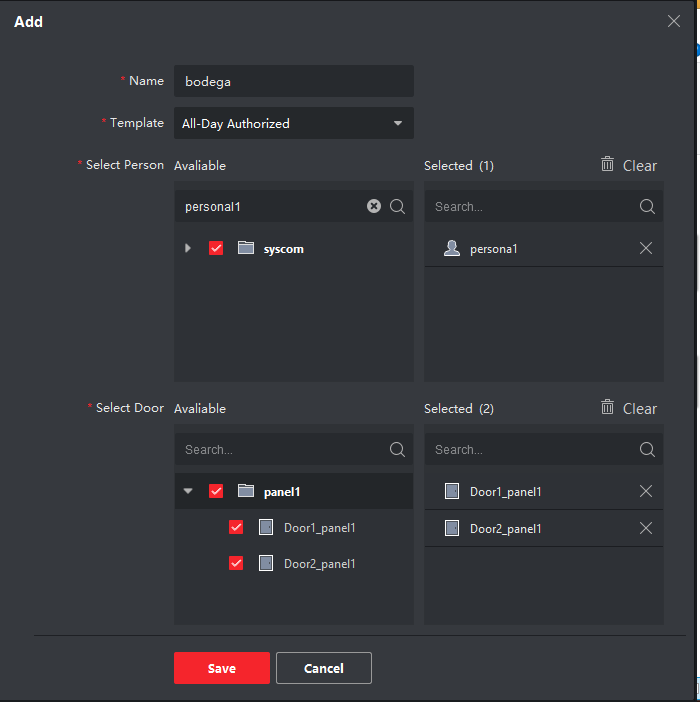Viewport: 700px width, 702px height.
Task: Uncheck the panel1 checkbox
Action: click(216, 491)
